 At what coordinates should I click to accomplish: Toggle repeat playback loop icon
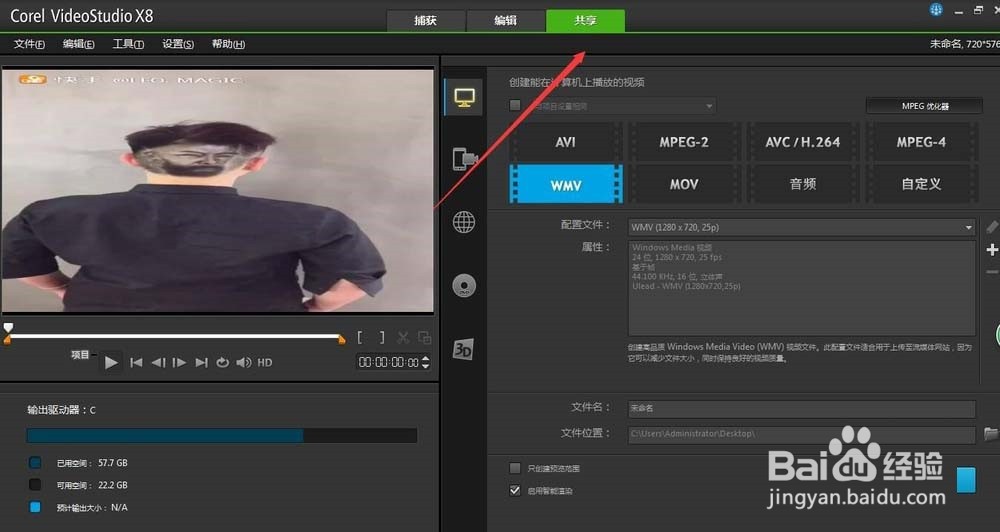(222, 362)
